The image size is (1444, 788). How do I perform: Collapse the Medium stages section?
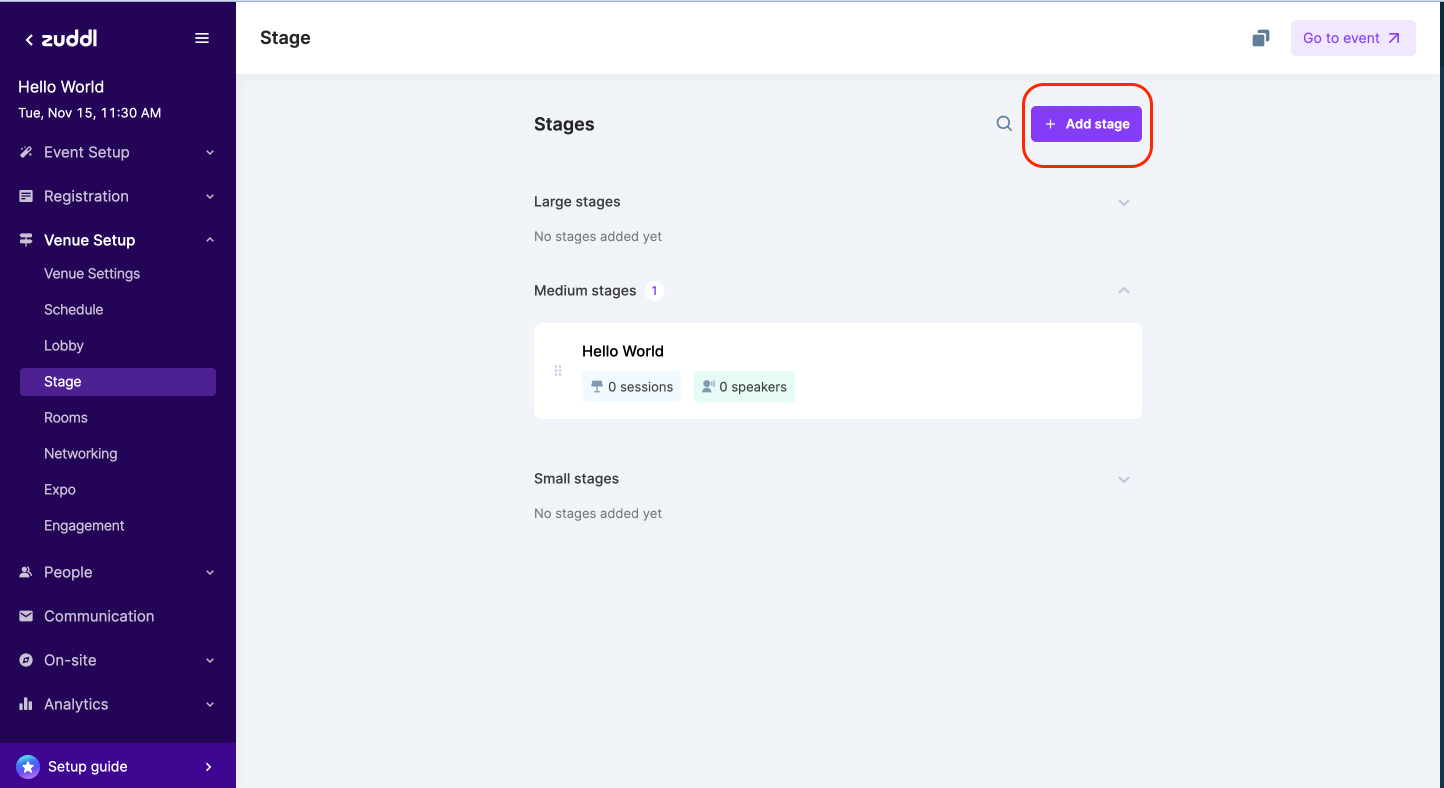pyautogui.click(x=1124, y=291)
